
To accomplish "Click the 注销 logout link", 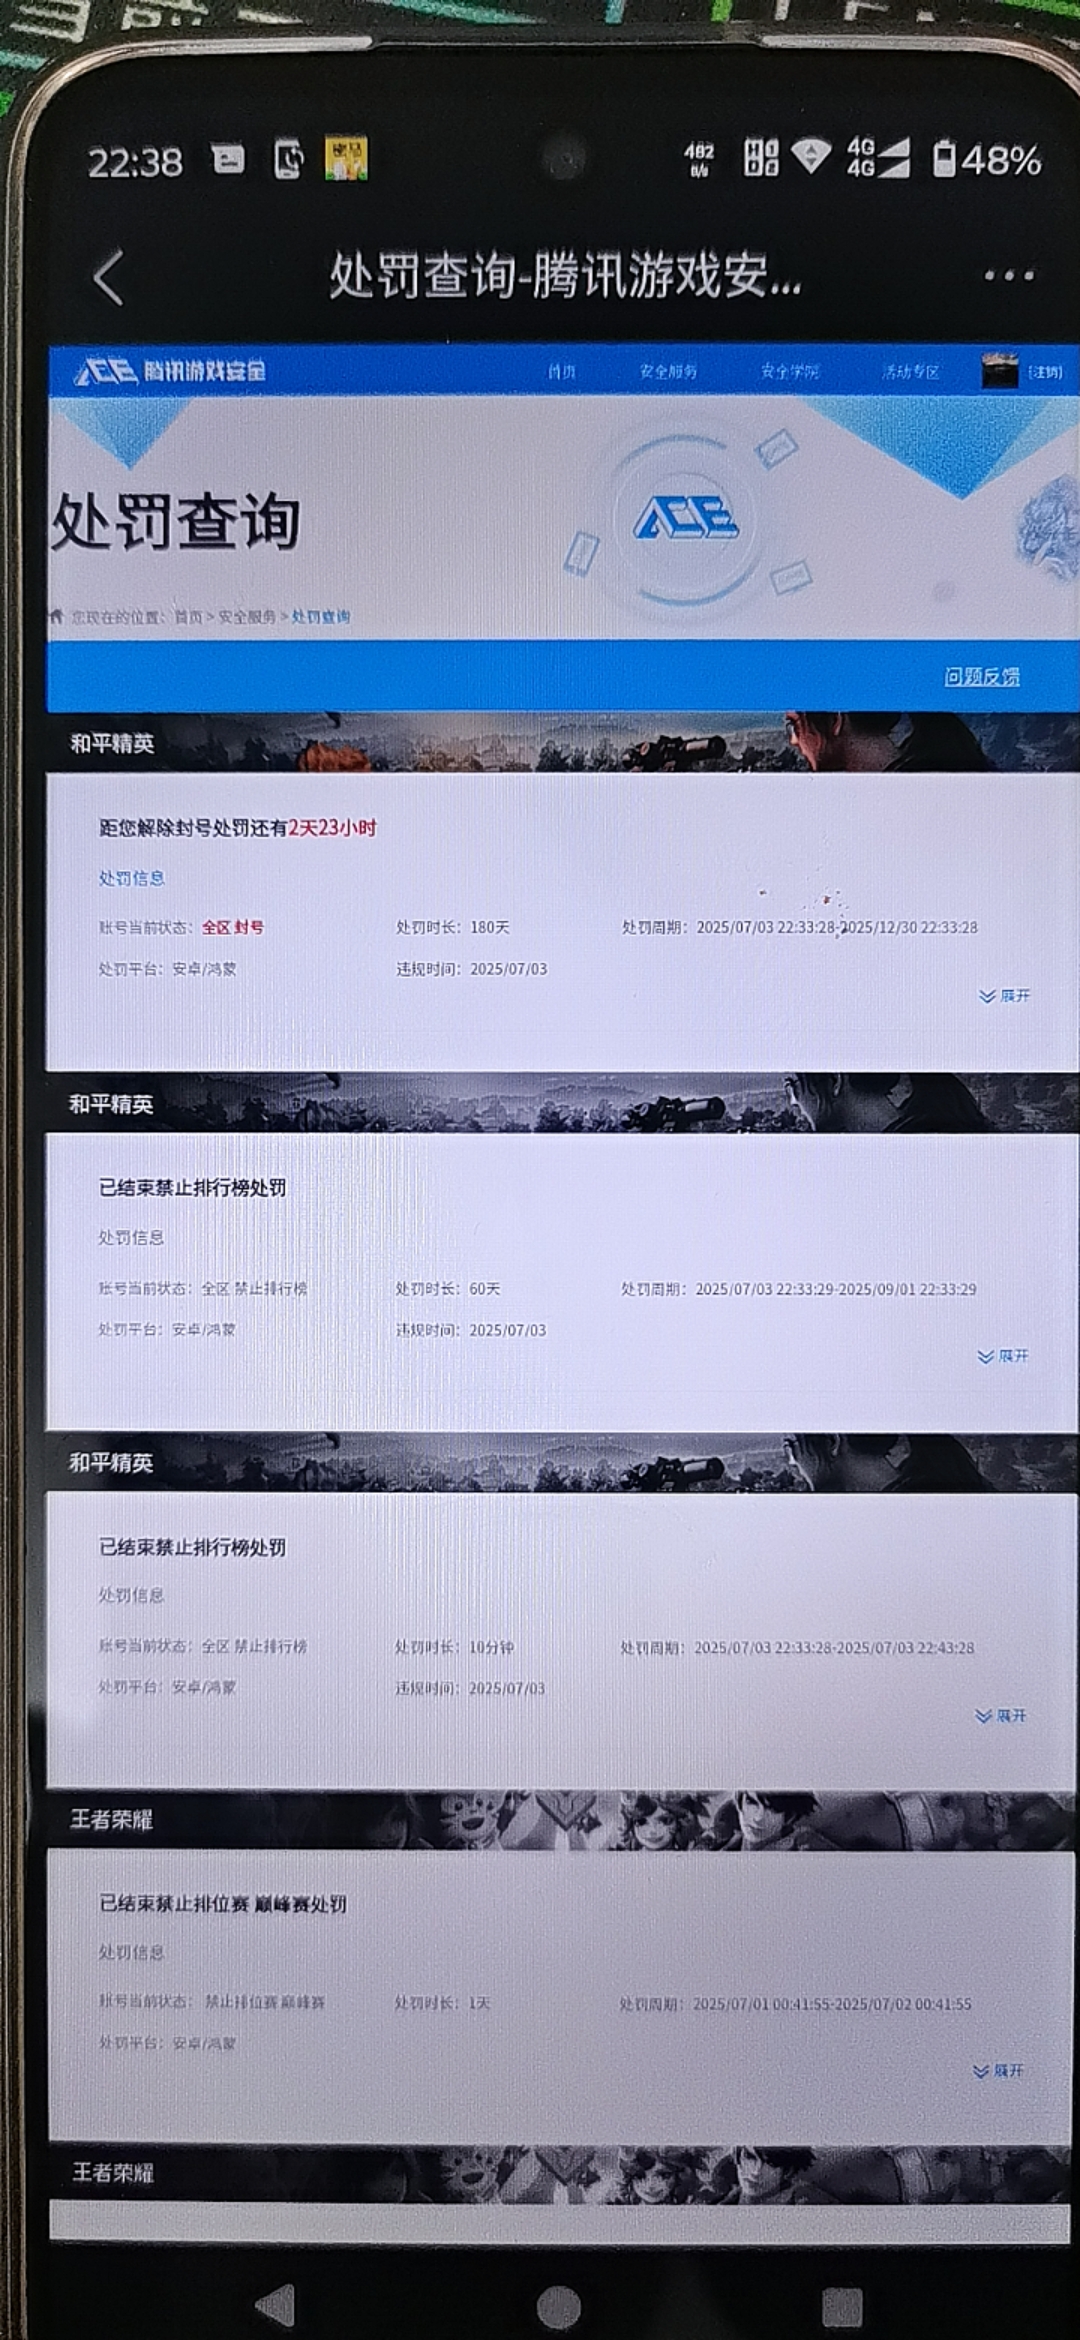I will click(1045, 372).
